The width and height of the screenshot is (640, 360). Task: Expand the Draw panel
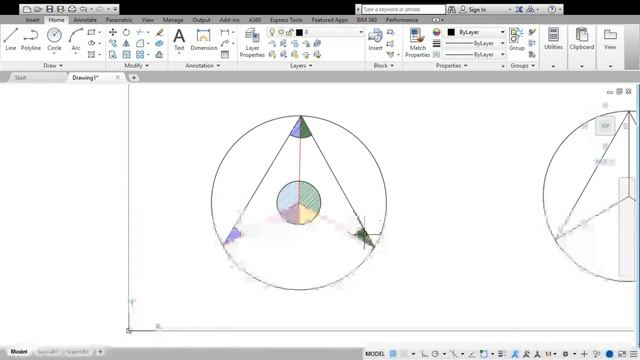[53, 66]
